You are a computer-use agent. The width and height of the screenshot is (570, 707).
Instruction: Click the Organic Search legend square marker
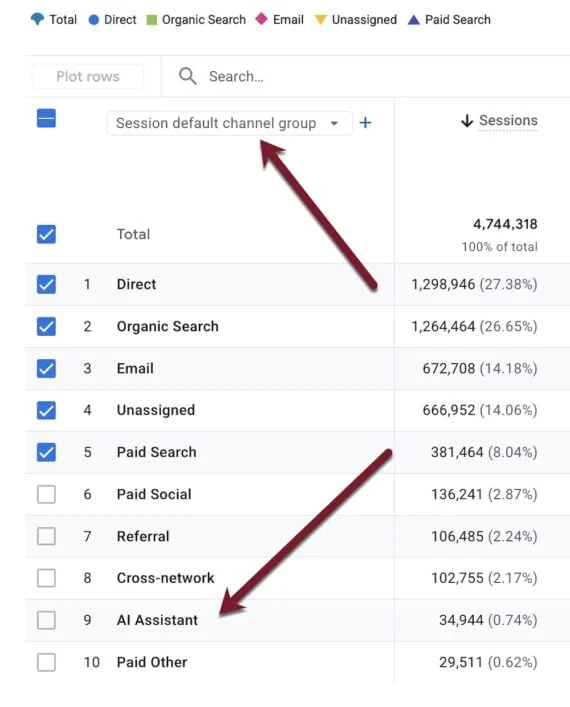[152, 20]
